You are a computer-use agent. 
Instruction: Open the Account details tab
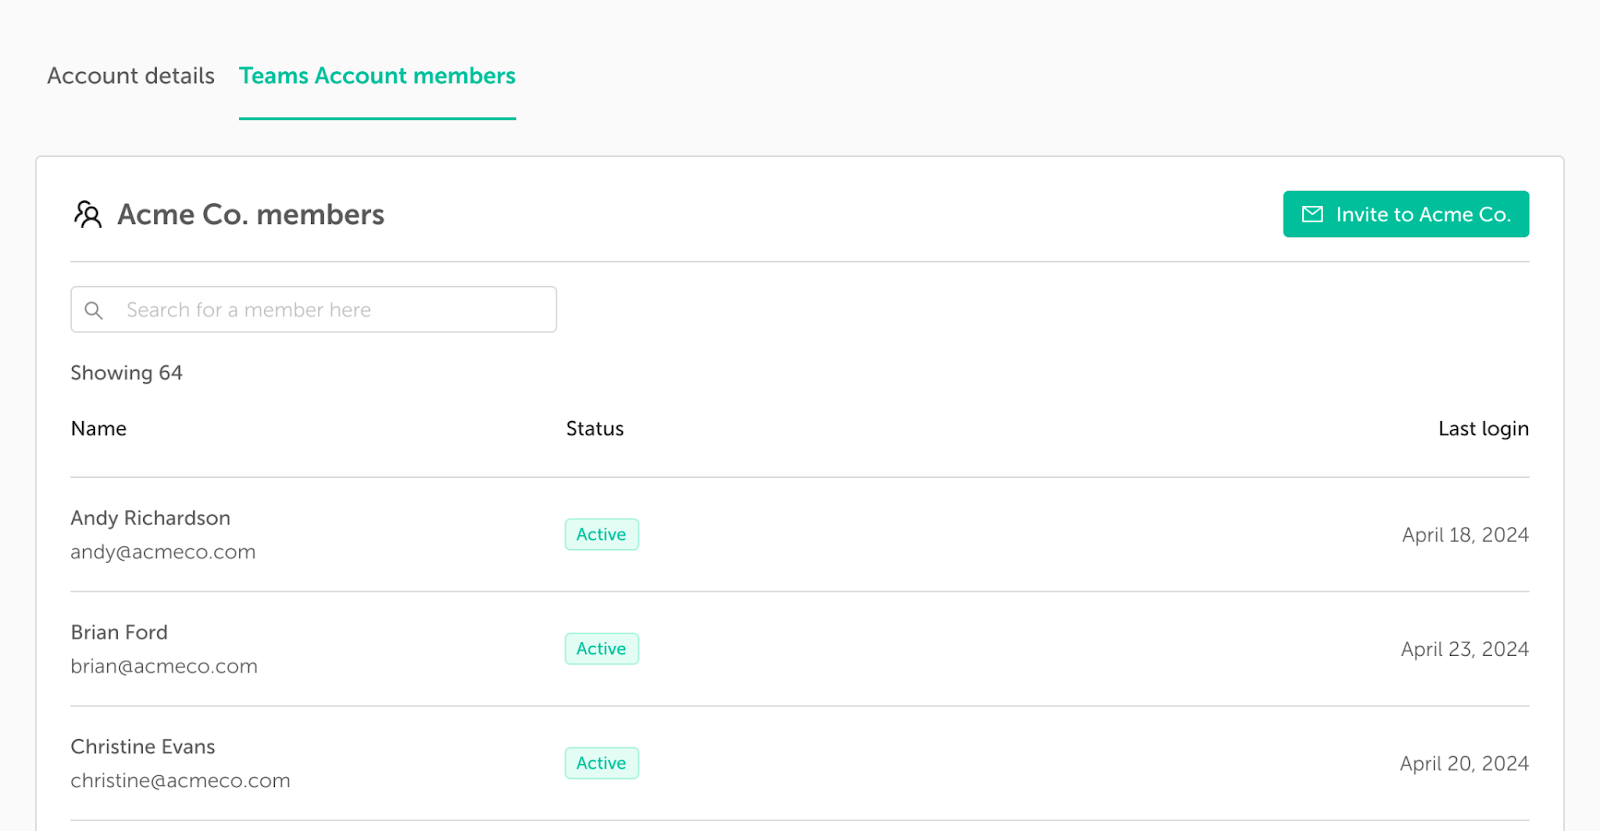tap(131, 76)
